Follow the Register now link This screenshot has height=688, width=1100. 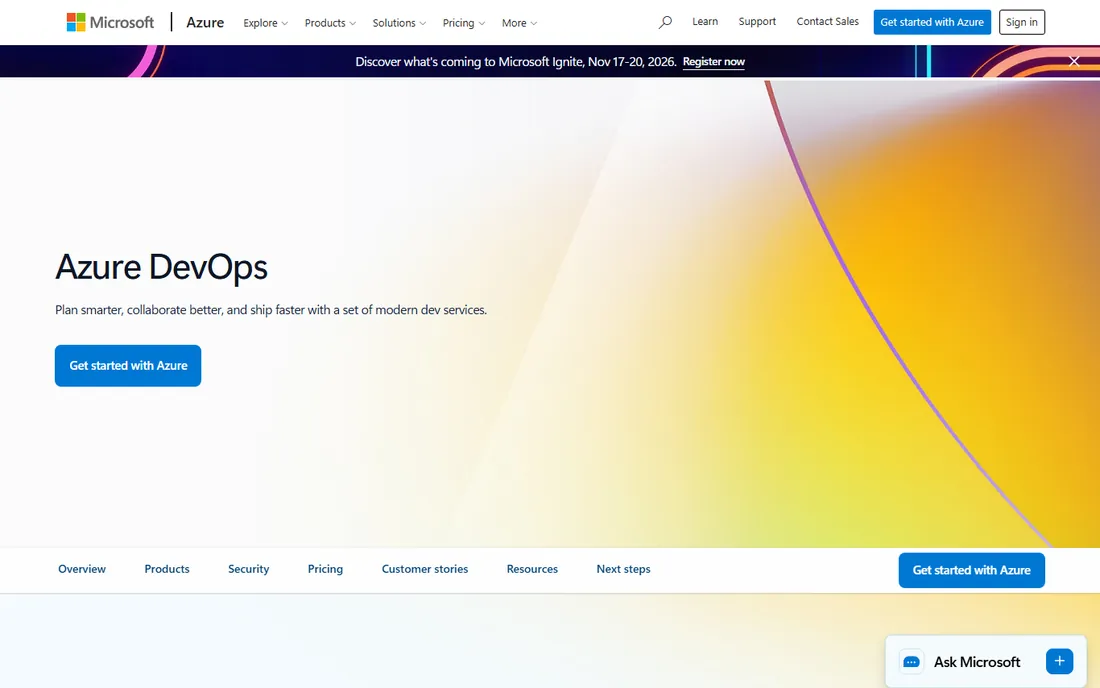click(x=713, y=62)
